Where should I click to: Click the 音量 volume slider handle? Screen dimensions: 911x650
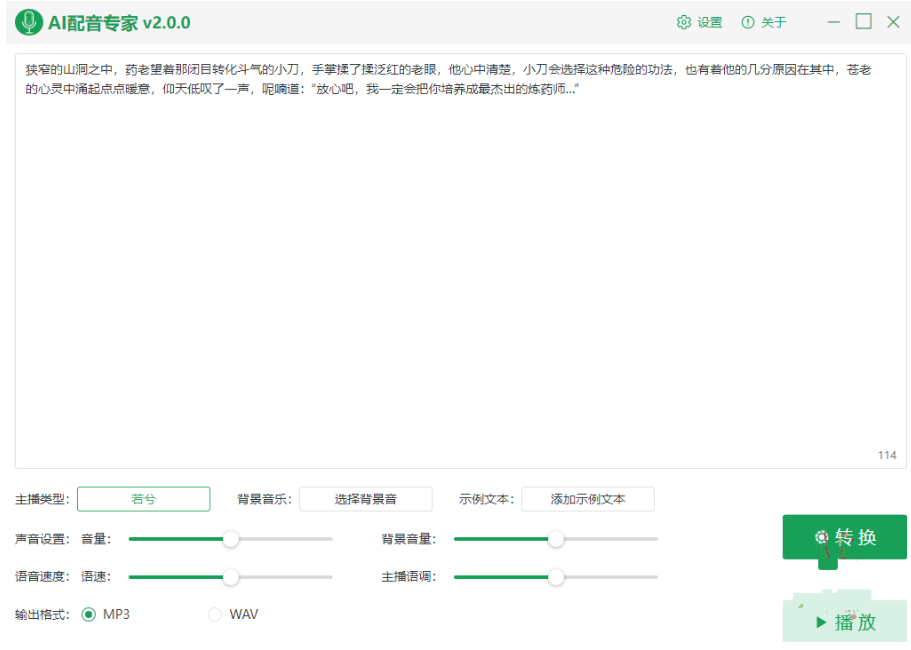tap(231, 539)
